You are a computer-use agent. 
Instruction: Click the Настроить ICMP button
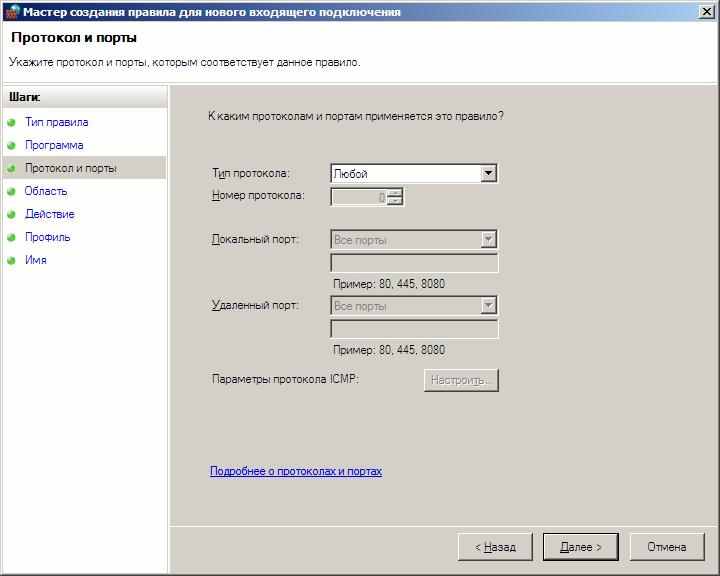[x=461, y=380]
